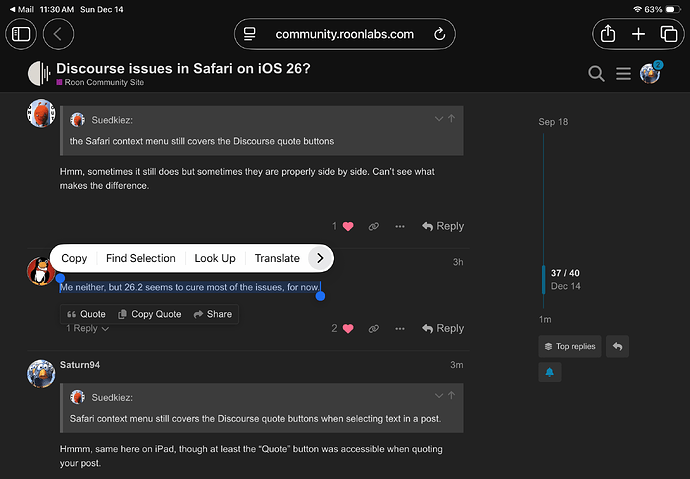Open the Discourse hamburger menu

(x=623, y=73)
